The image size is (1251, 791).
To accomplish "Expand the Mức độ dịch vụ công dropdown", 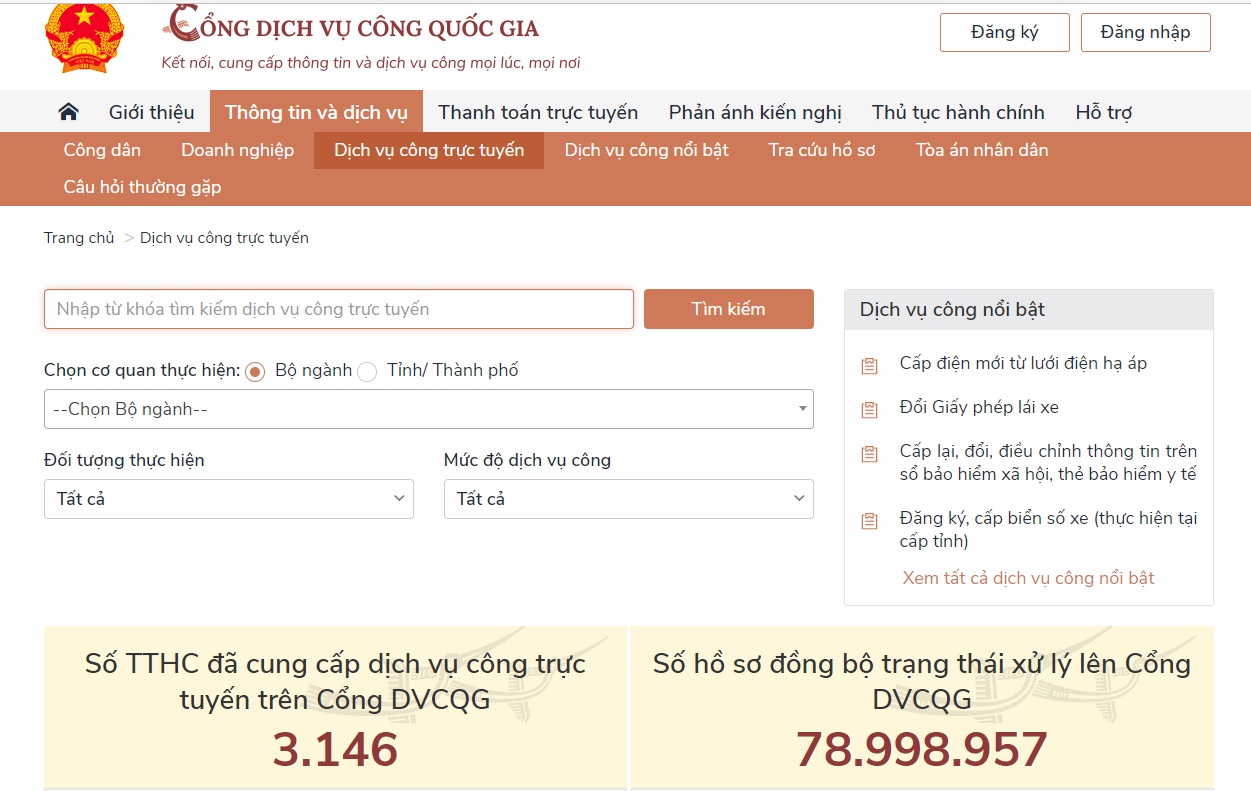I will (628, 499).
